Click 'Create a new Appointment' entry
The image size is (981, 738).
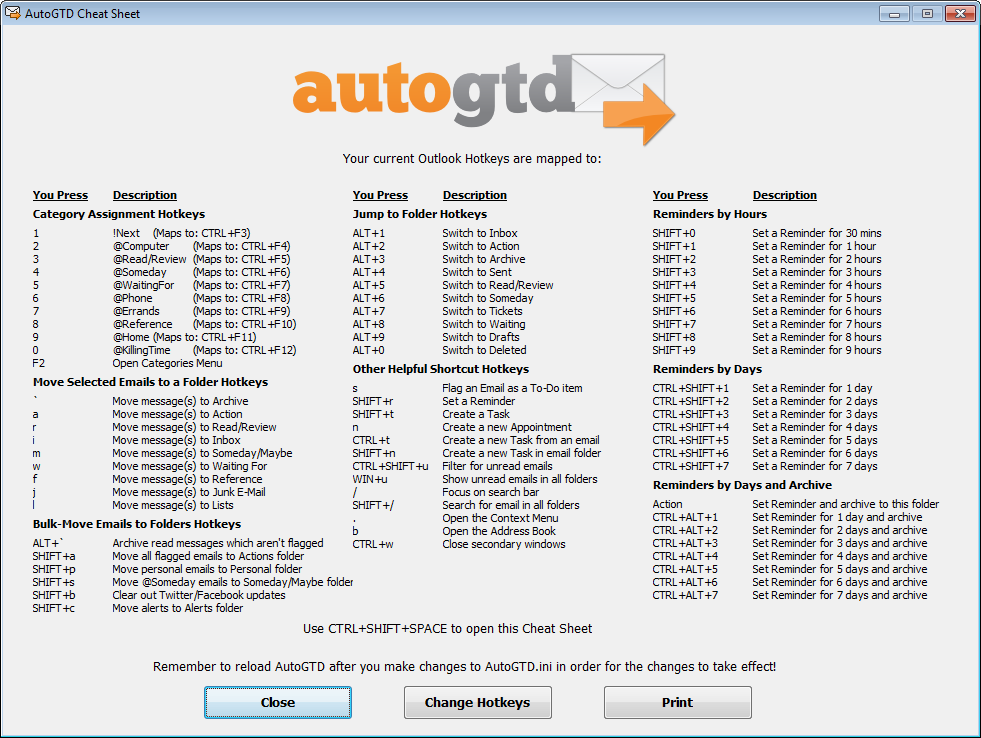pyautogui.click(x=507, y=427)
